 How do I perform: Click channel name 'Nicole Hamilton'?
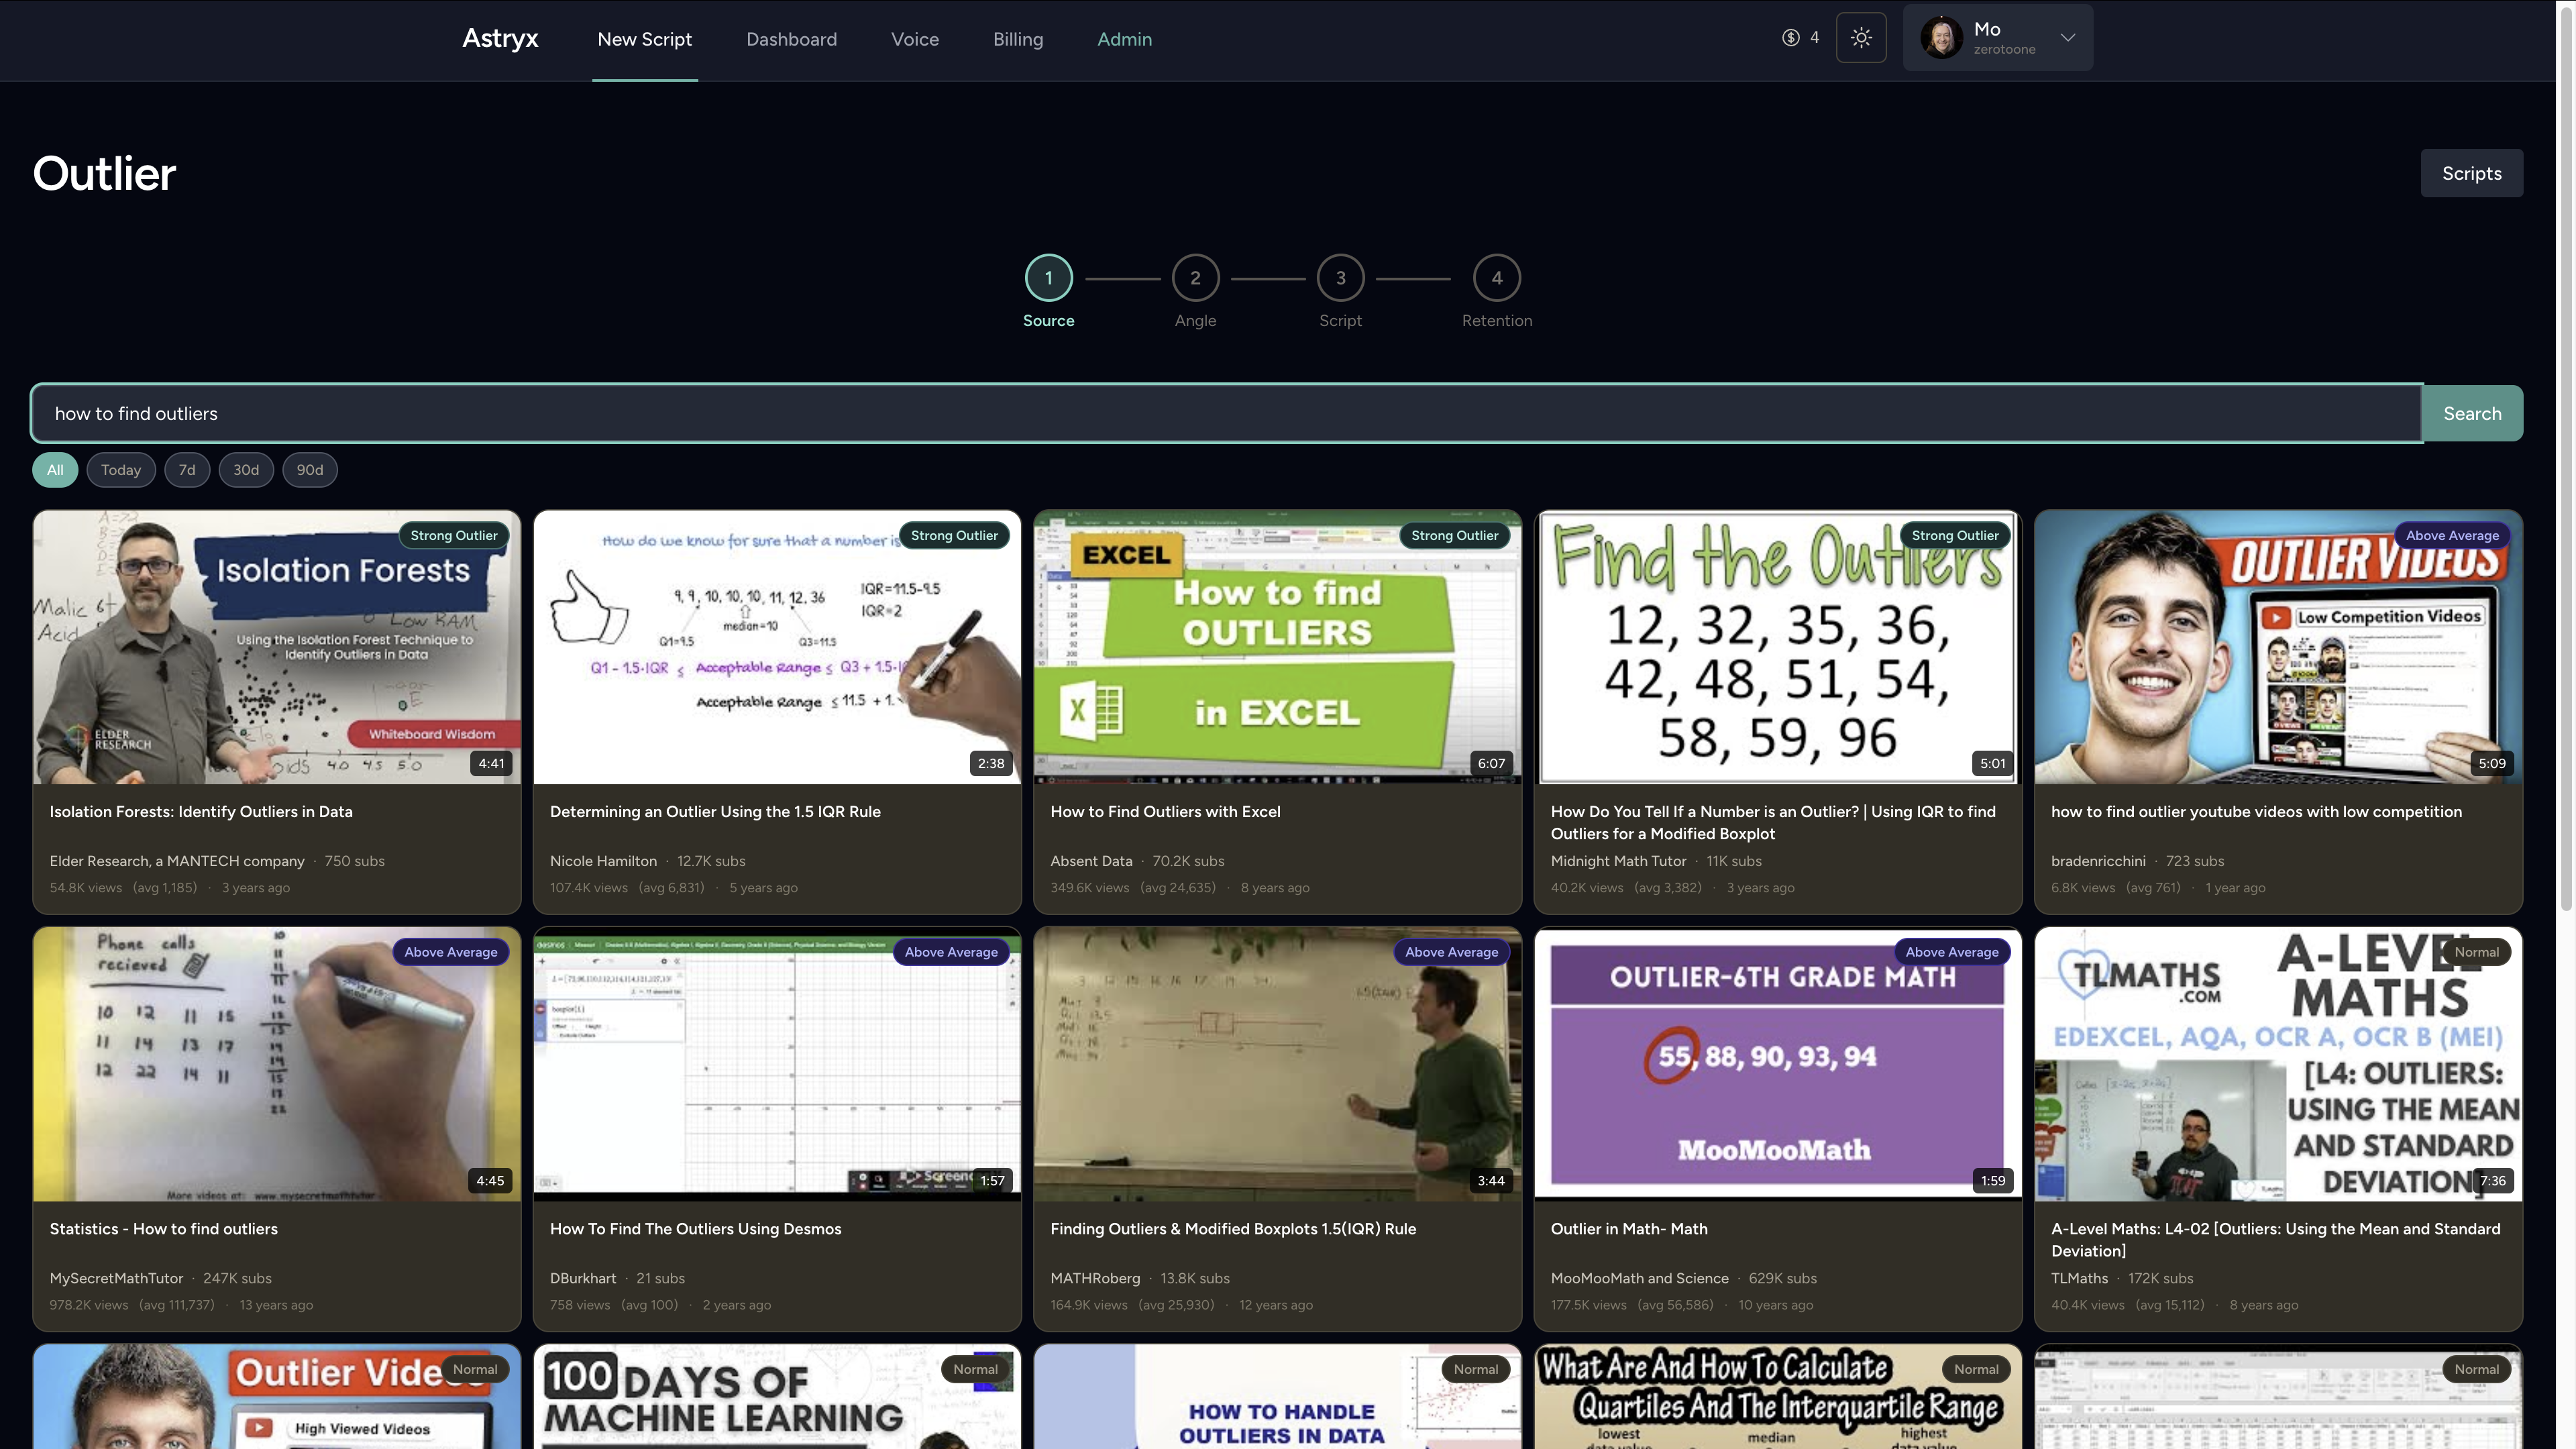(x=603, y=861)
